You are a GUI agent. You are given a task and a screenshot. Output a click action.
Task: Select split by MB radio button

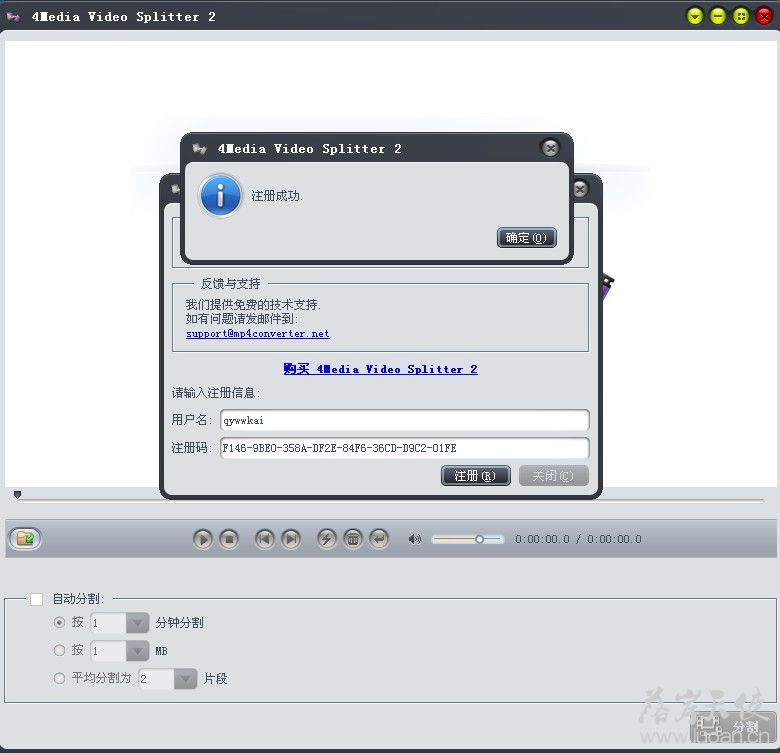click(x=59, y=651)
